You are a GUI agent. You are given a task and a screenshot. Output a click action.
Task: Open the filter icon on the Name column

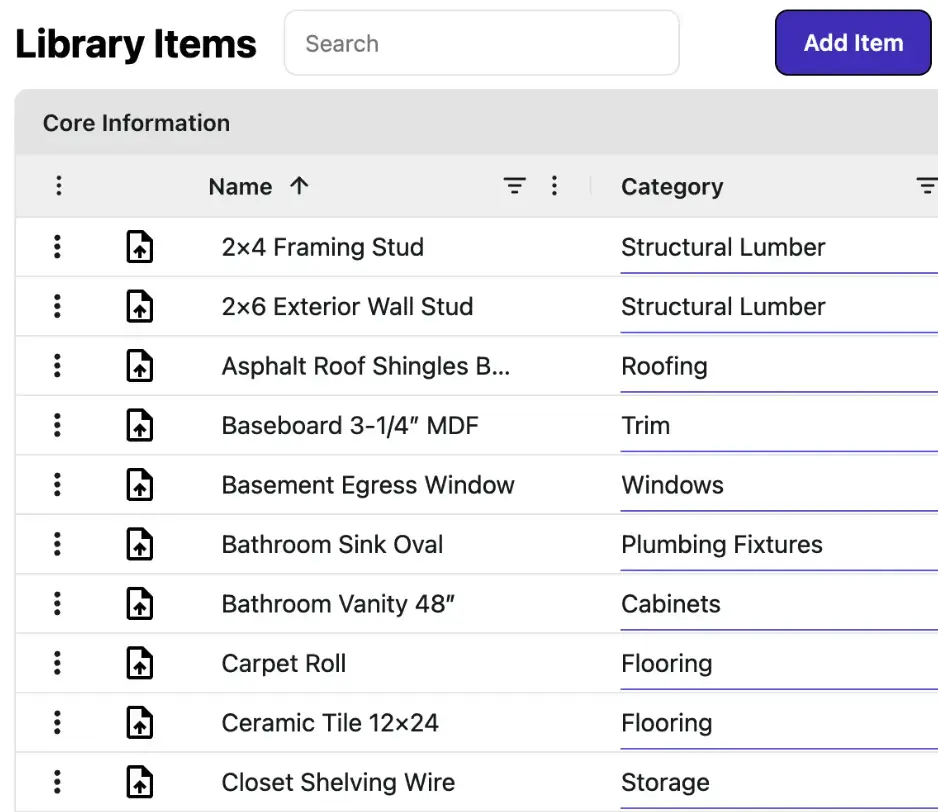(x=514, y=186)
